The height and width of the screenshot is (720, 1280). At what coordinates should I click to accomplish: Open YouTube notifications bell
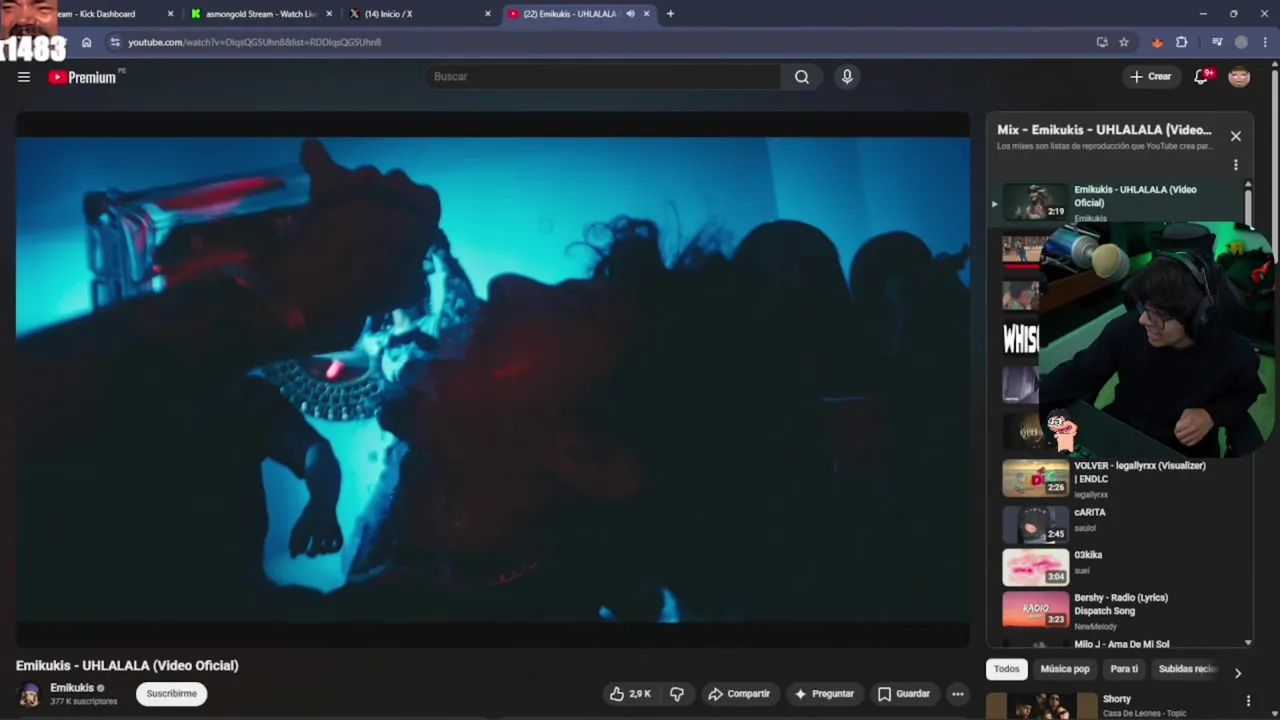coord(1202,77)
